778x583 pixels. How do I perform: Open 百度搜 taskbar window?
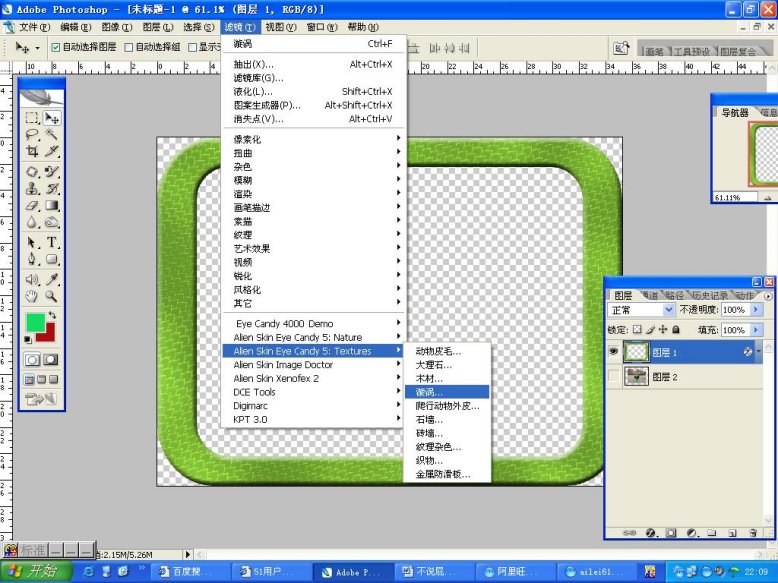[x=190, y=572]
